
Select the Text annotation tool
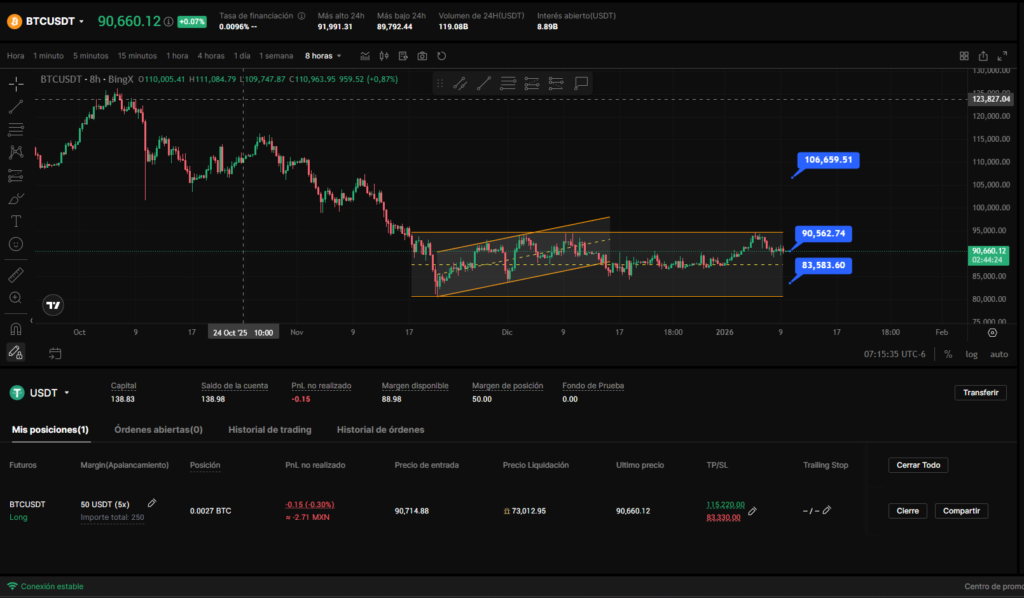pos(16,220)
